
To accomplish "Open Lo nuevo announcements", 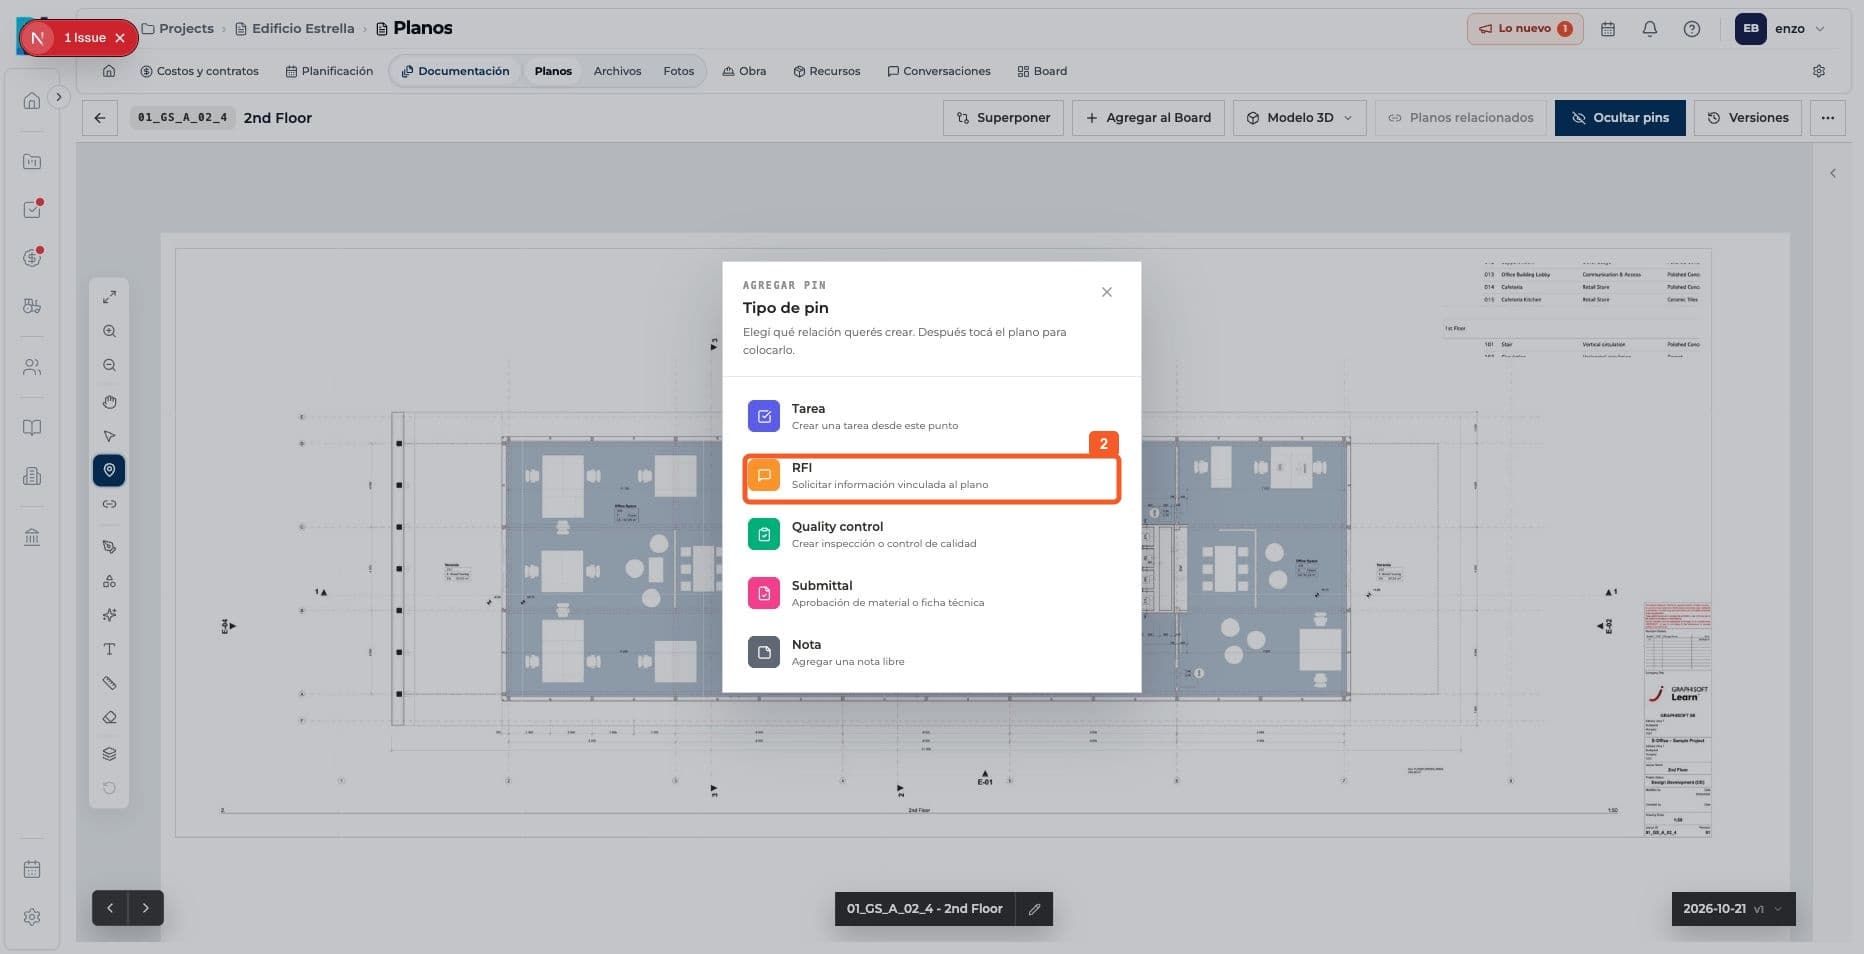I will tap(1525, 29).
